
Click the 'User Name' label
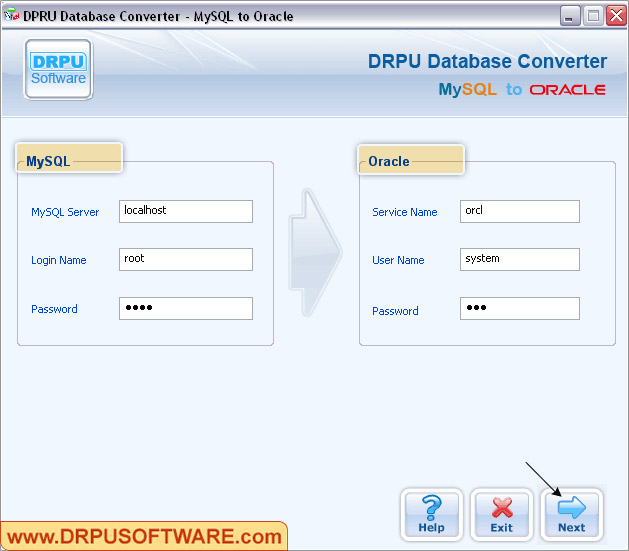pyautogui.click(x=398, y=260)
